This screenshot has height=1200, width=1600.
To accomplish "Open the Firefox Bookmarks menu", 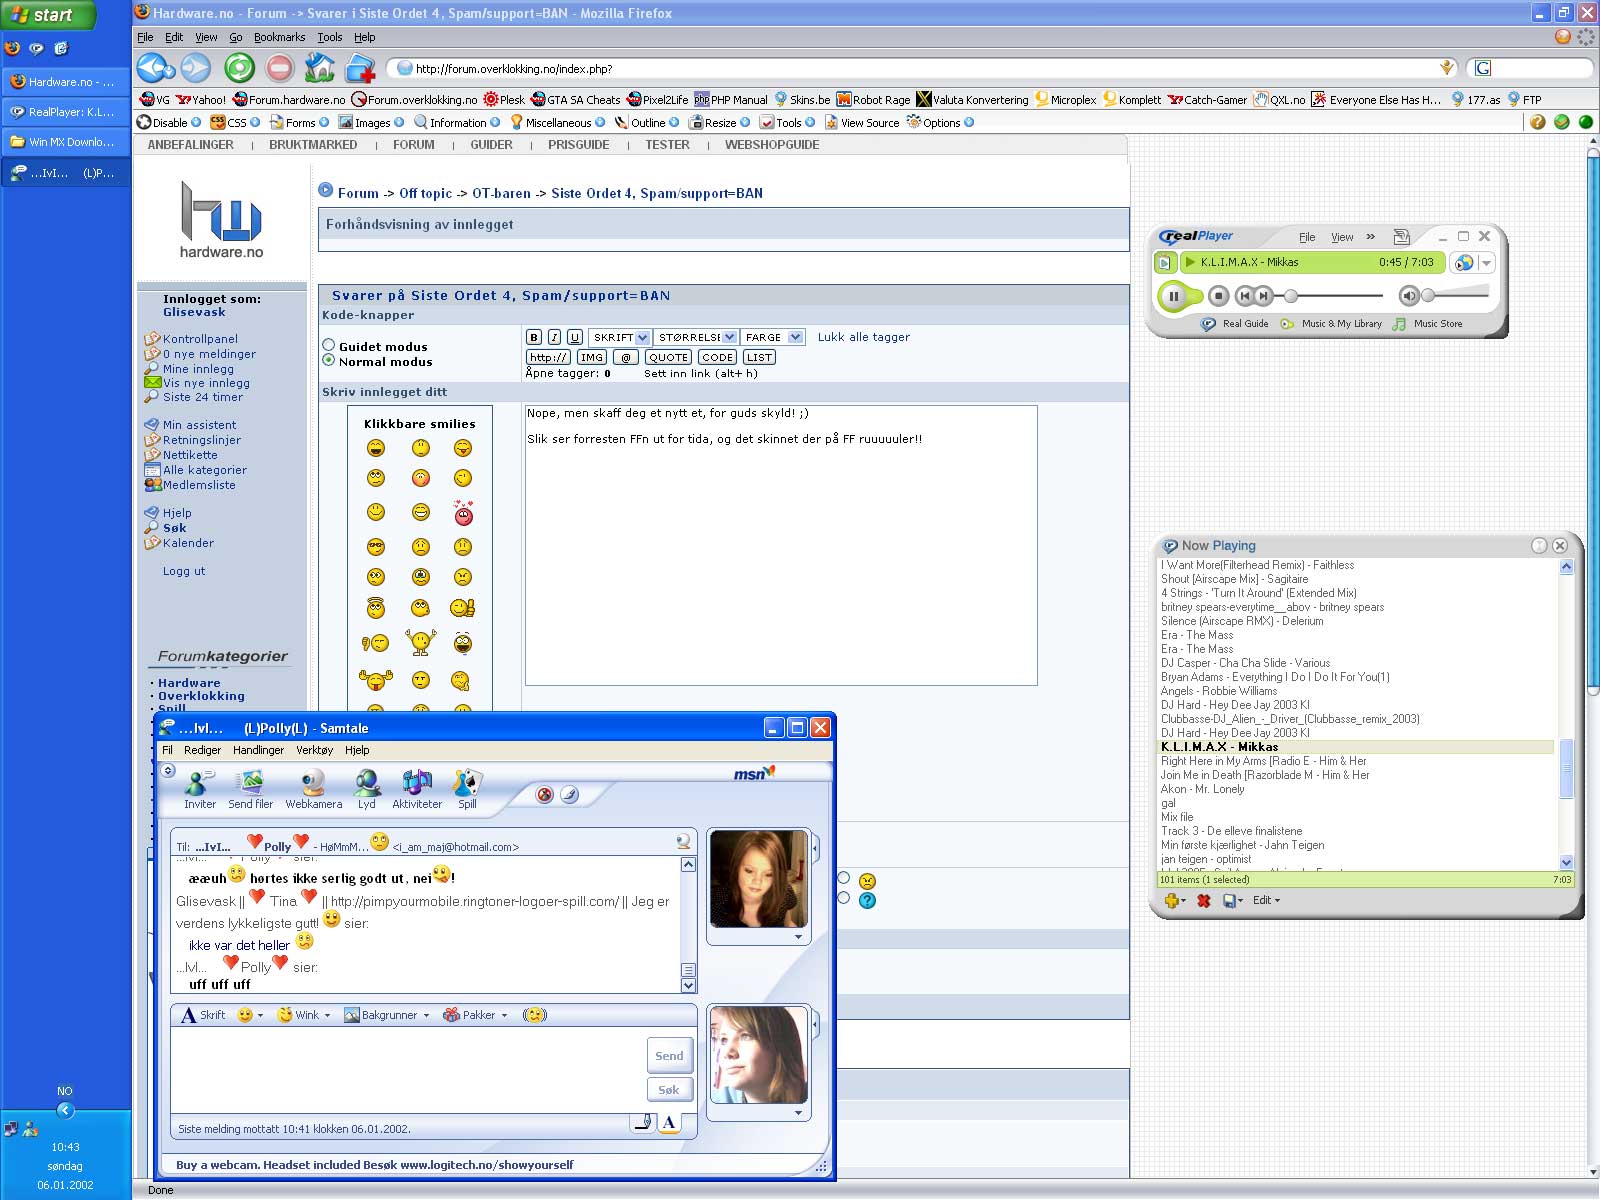I will tap(279, 37).
